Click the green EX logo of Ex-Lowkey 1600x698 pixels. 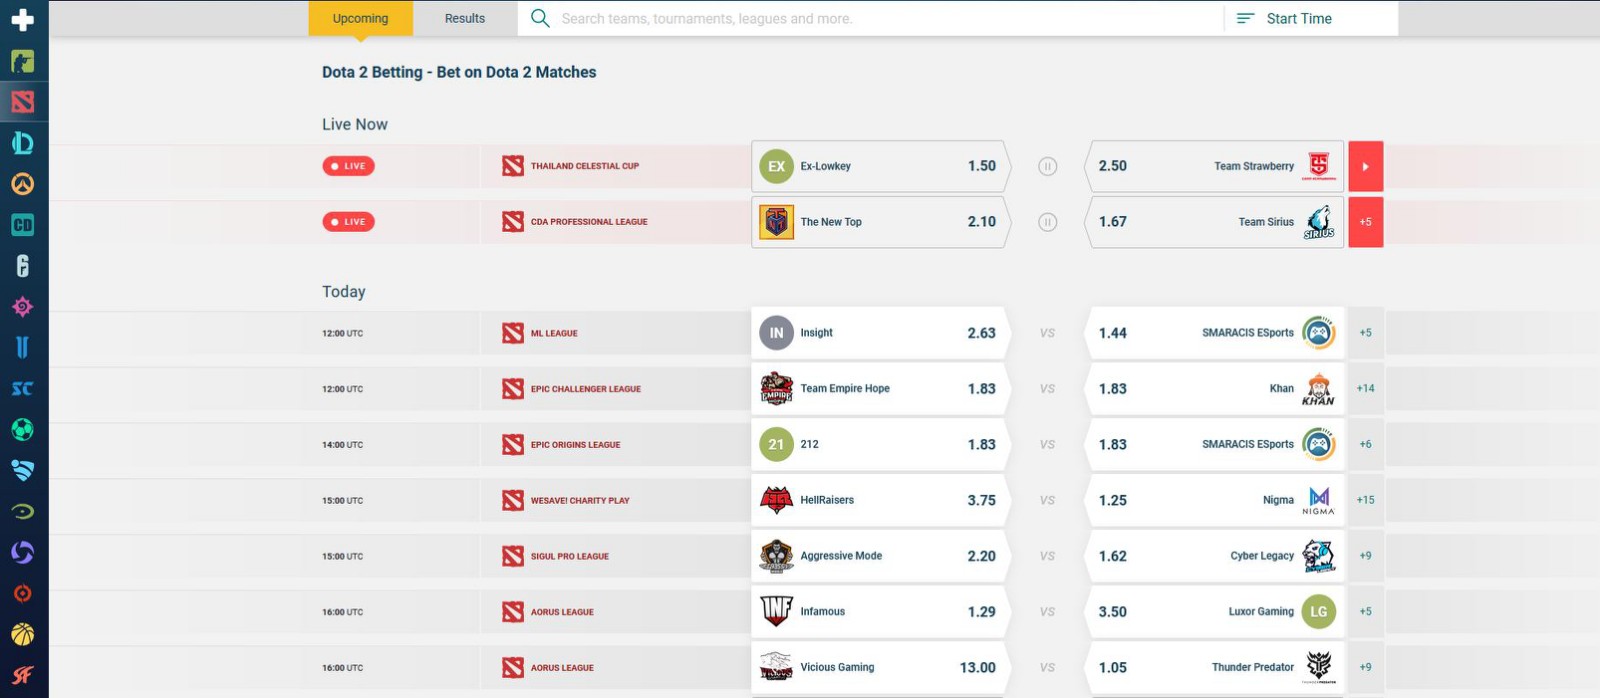pos(776,166)
